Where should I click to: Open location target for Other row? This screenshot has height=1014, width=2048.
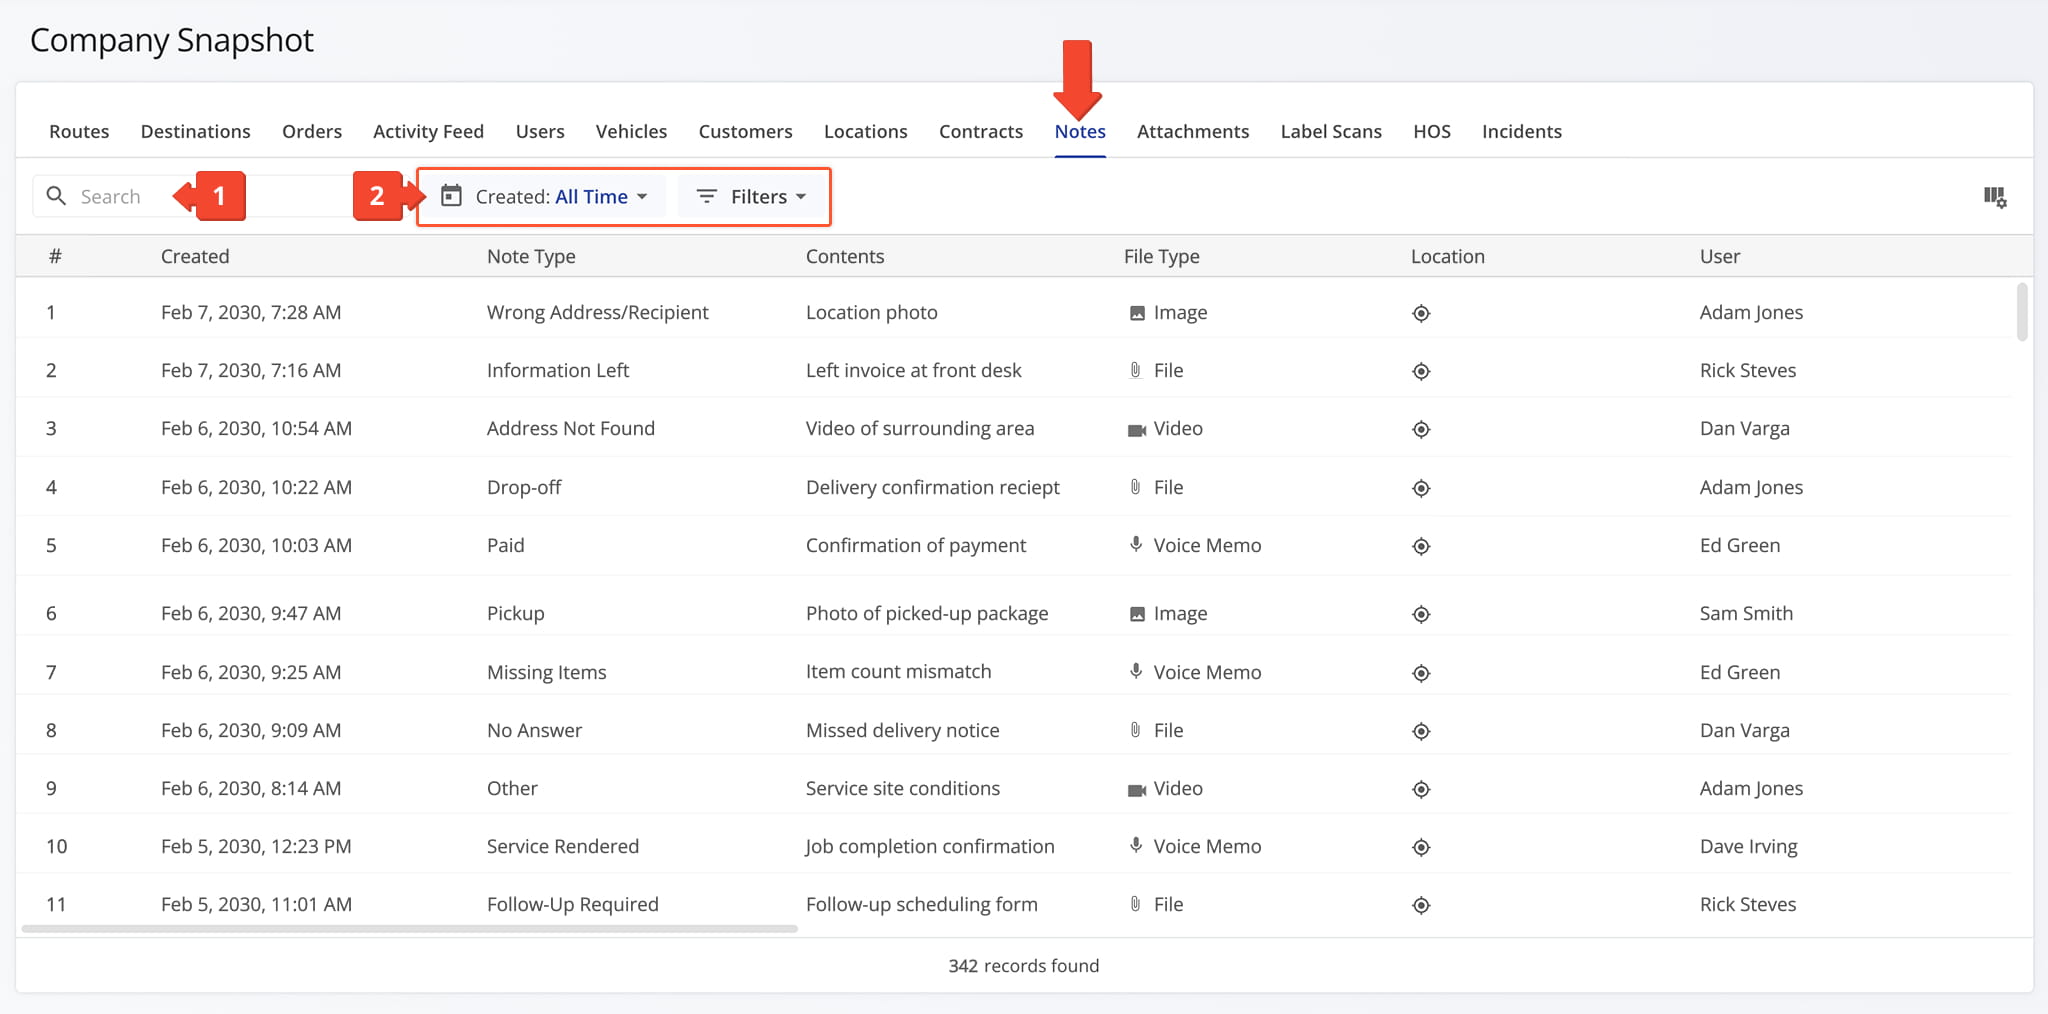pyautogui.click(x=1421, y=789)
